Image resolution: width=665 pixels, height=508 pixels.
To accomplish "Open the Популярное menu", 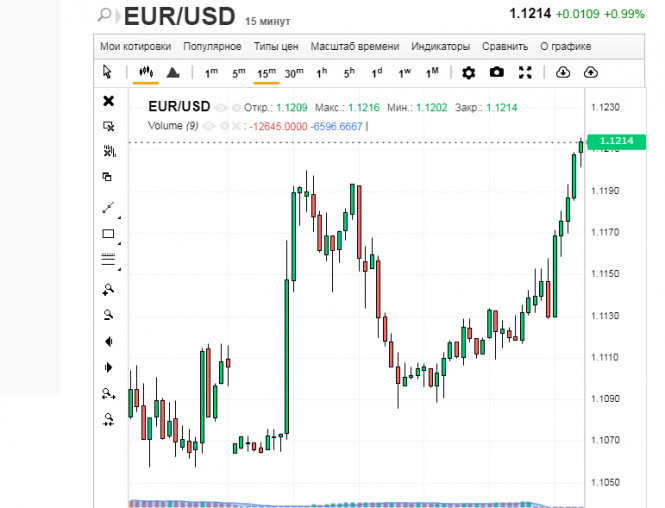I will (x=212, y=46).
